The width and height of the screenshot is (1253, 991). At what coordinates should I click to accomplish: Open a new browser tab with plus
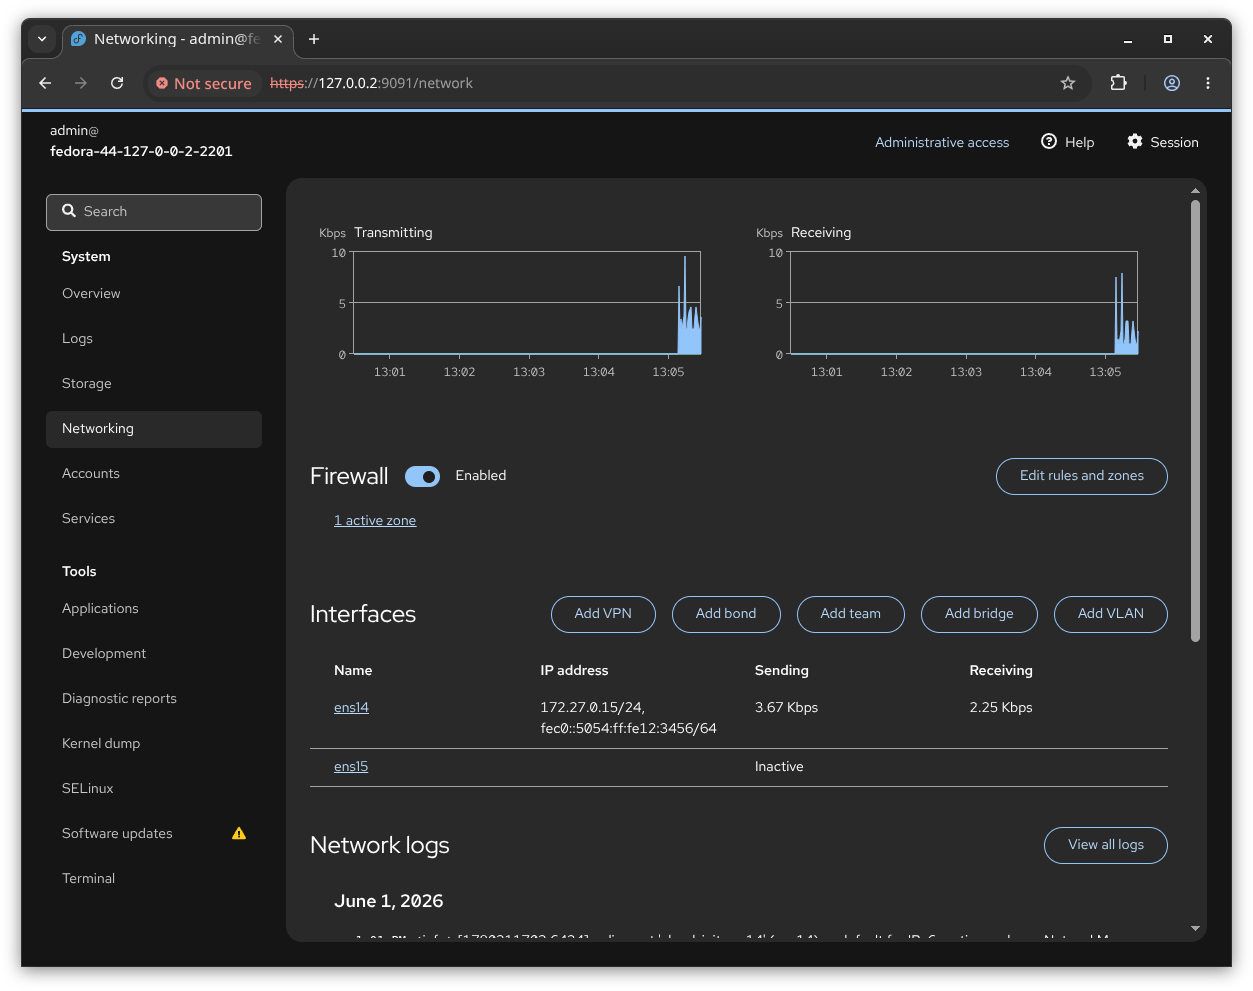(x=314, y=39)
